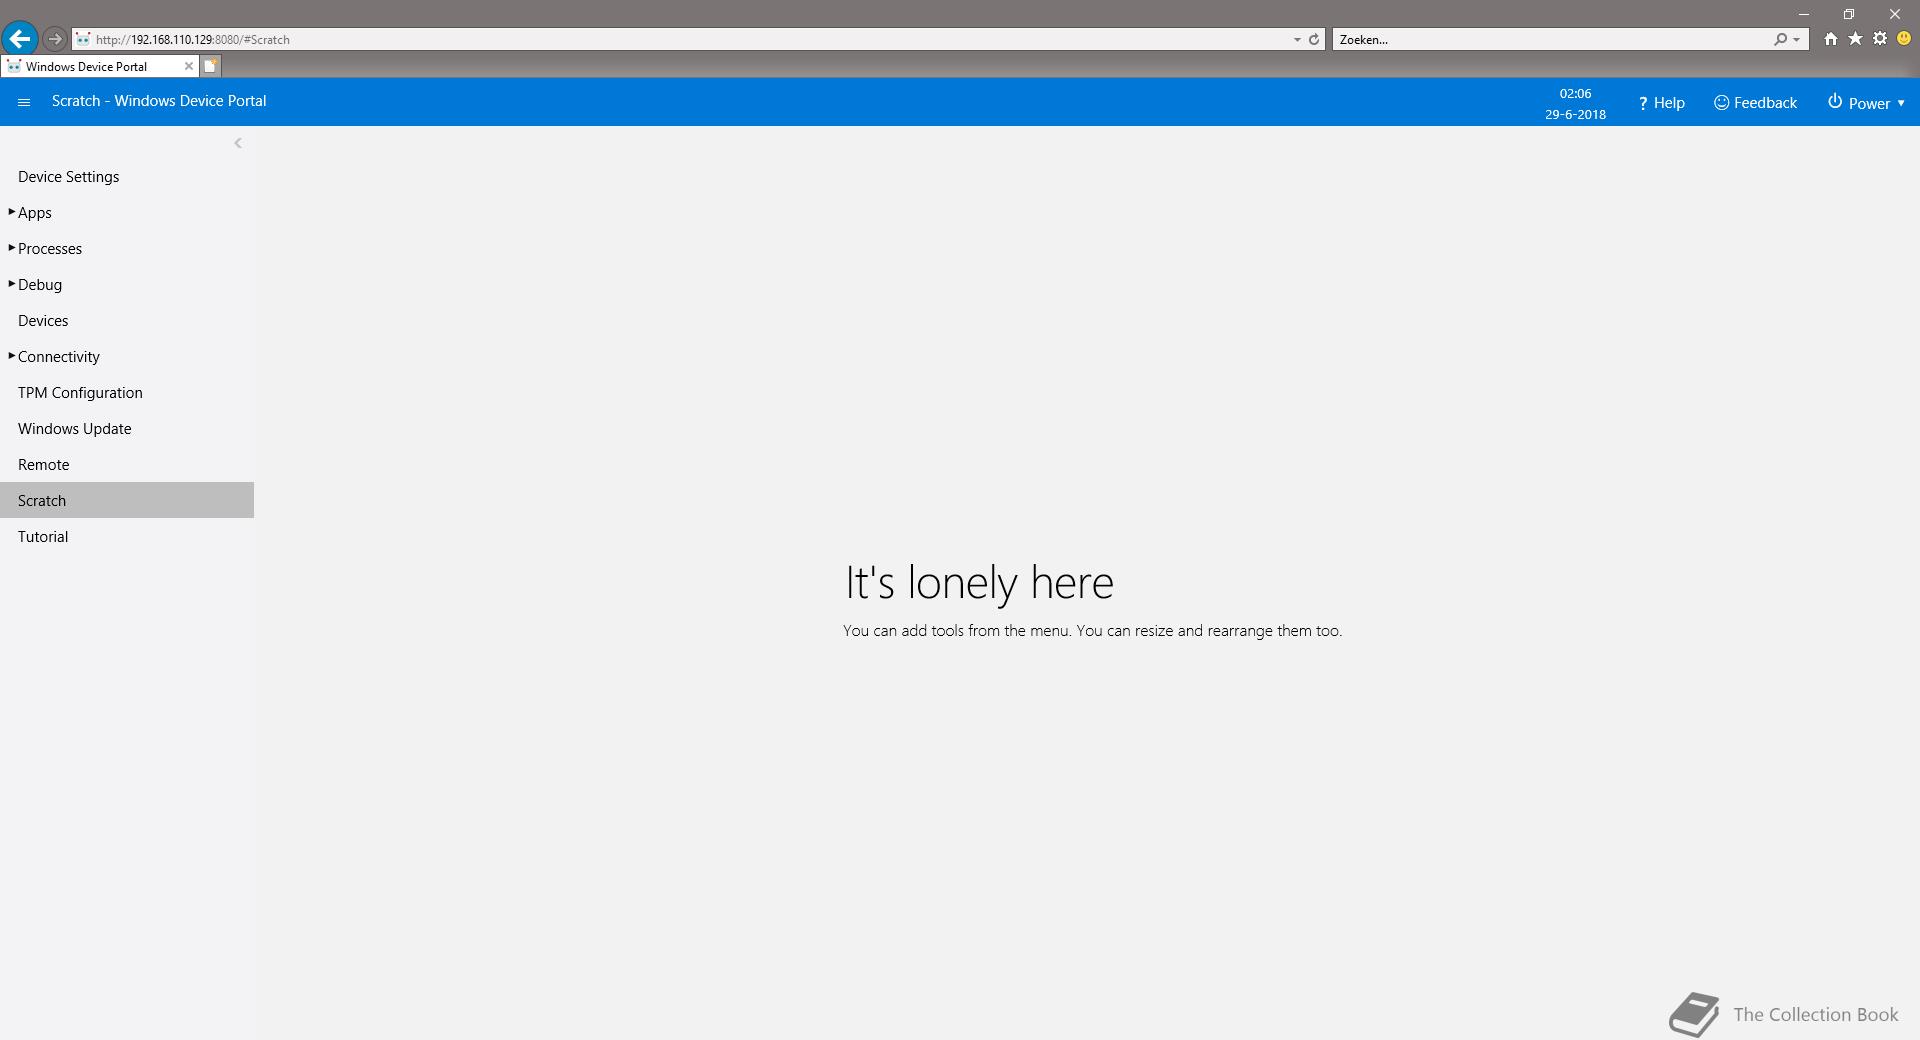Open a new browser tab
The image size is (1920, 1040).
click(210, 66)
